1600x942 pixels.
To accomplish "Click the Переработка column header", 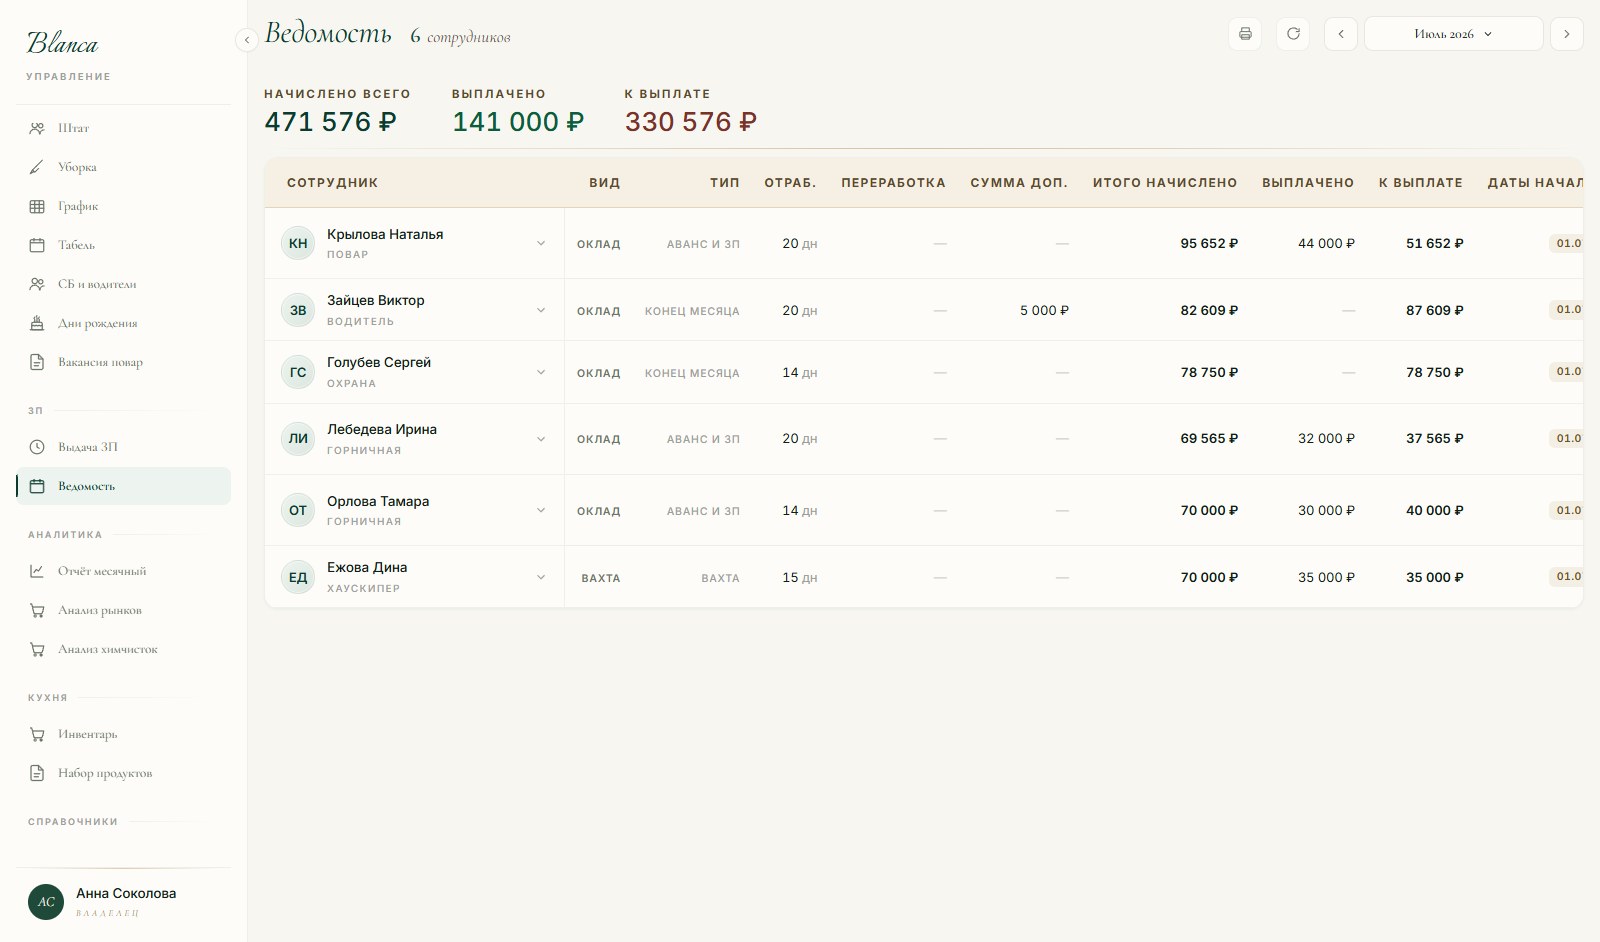I will point(893,183).
